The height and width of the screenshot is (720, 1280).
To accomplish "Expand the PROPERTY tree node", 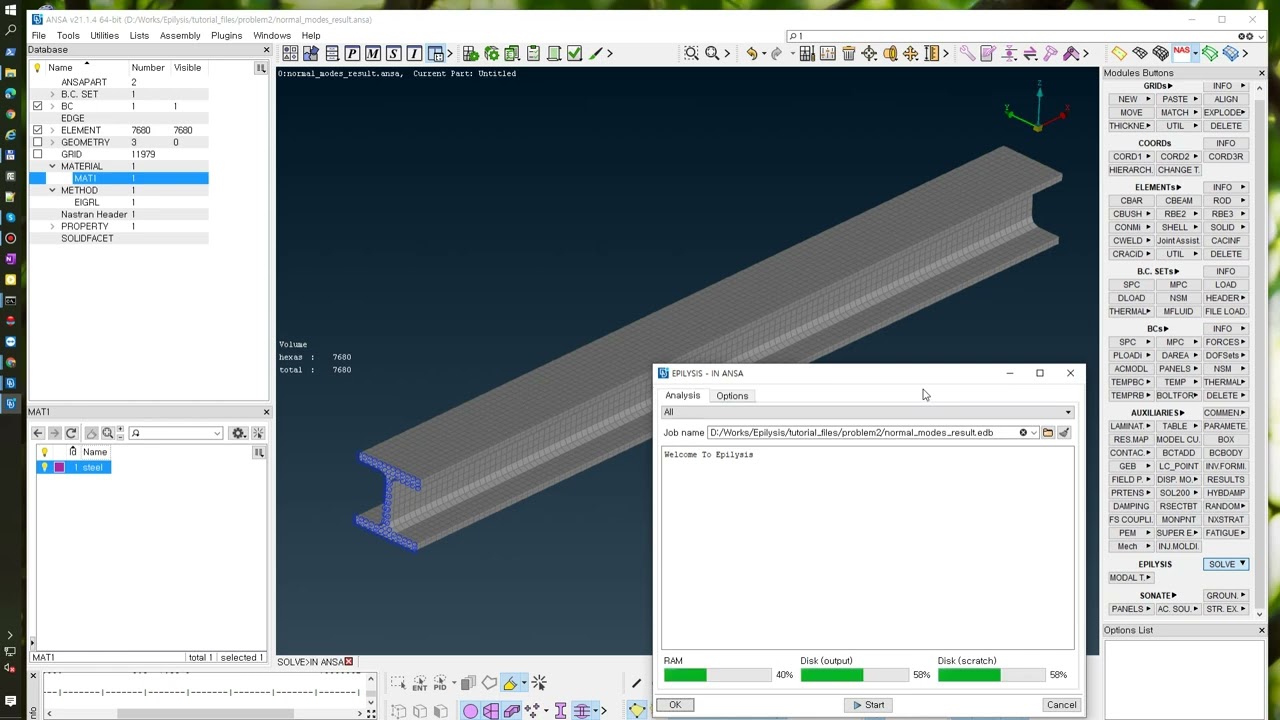I will click(x=52, y=226).
